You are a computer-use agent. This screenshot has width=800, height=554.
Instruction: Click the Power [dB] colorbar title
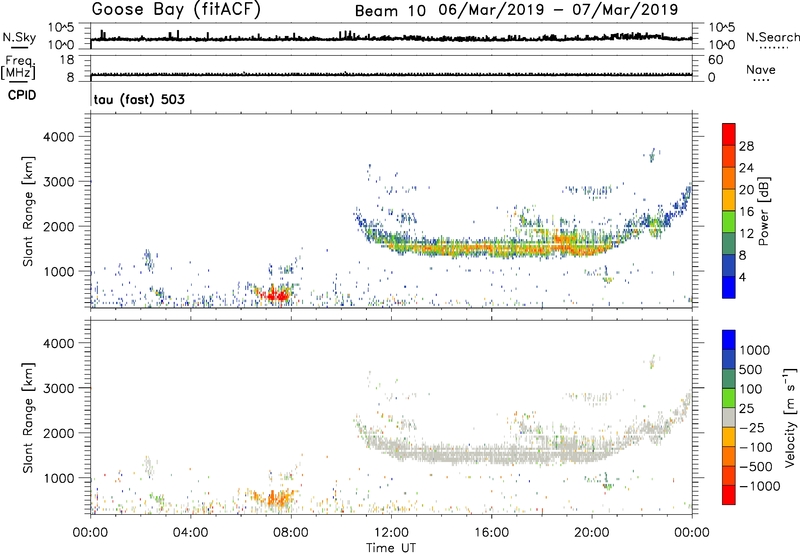[763, 211]
